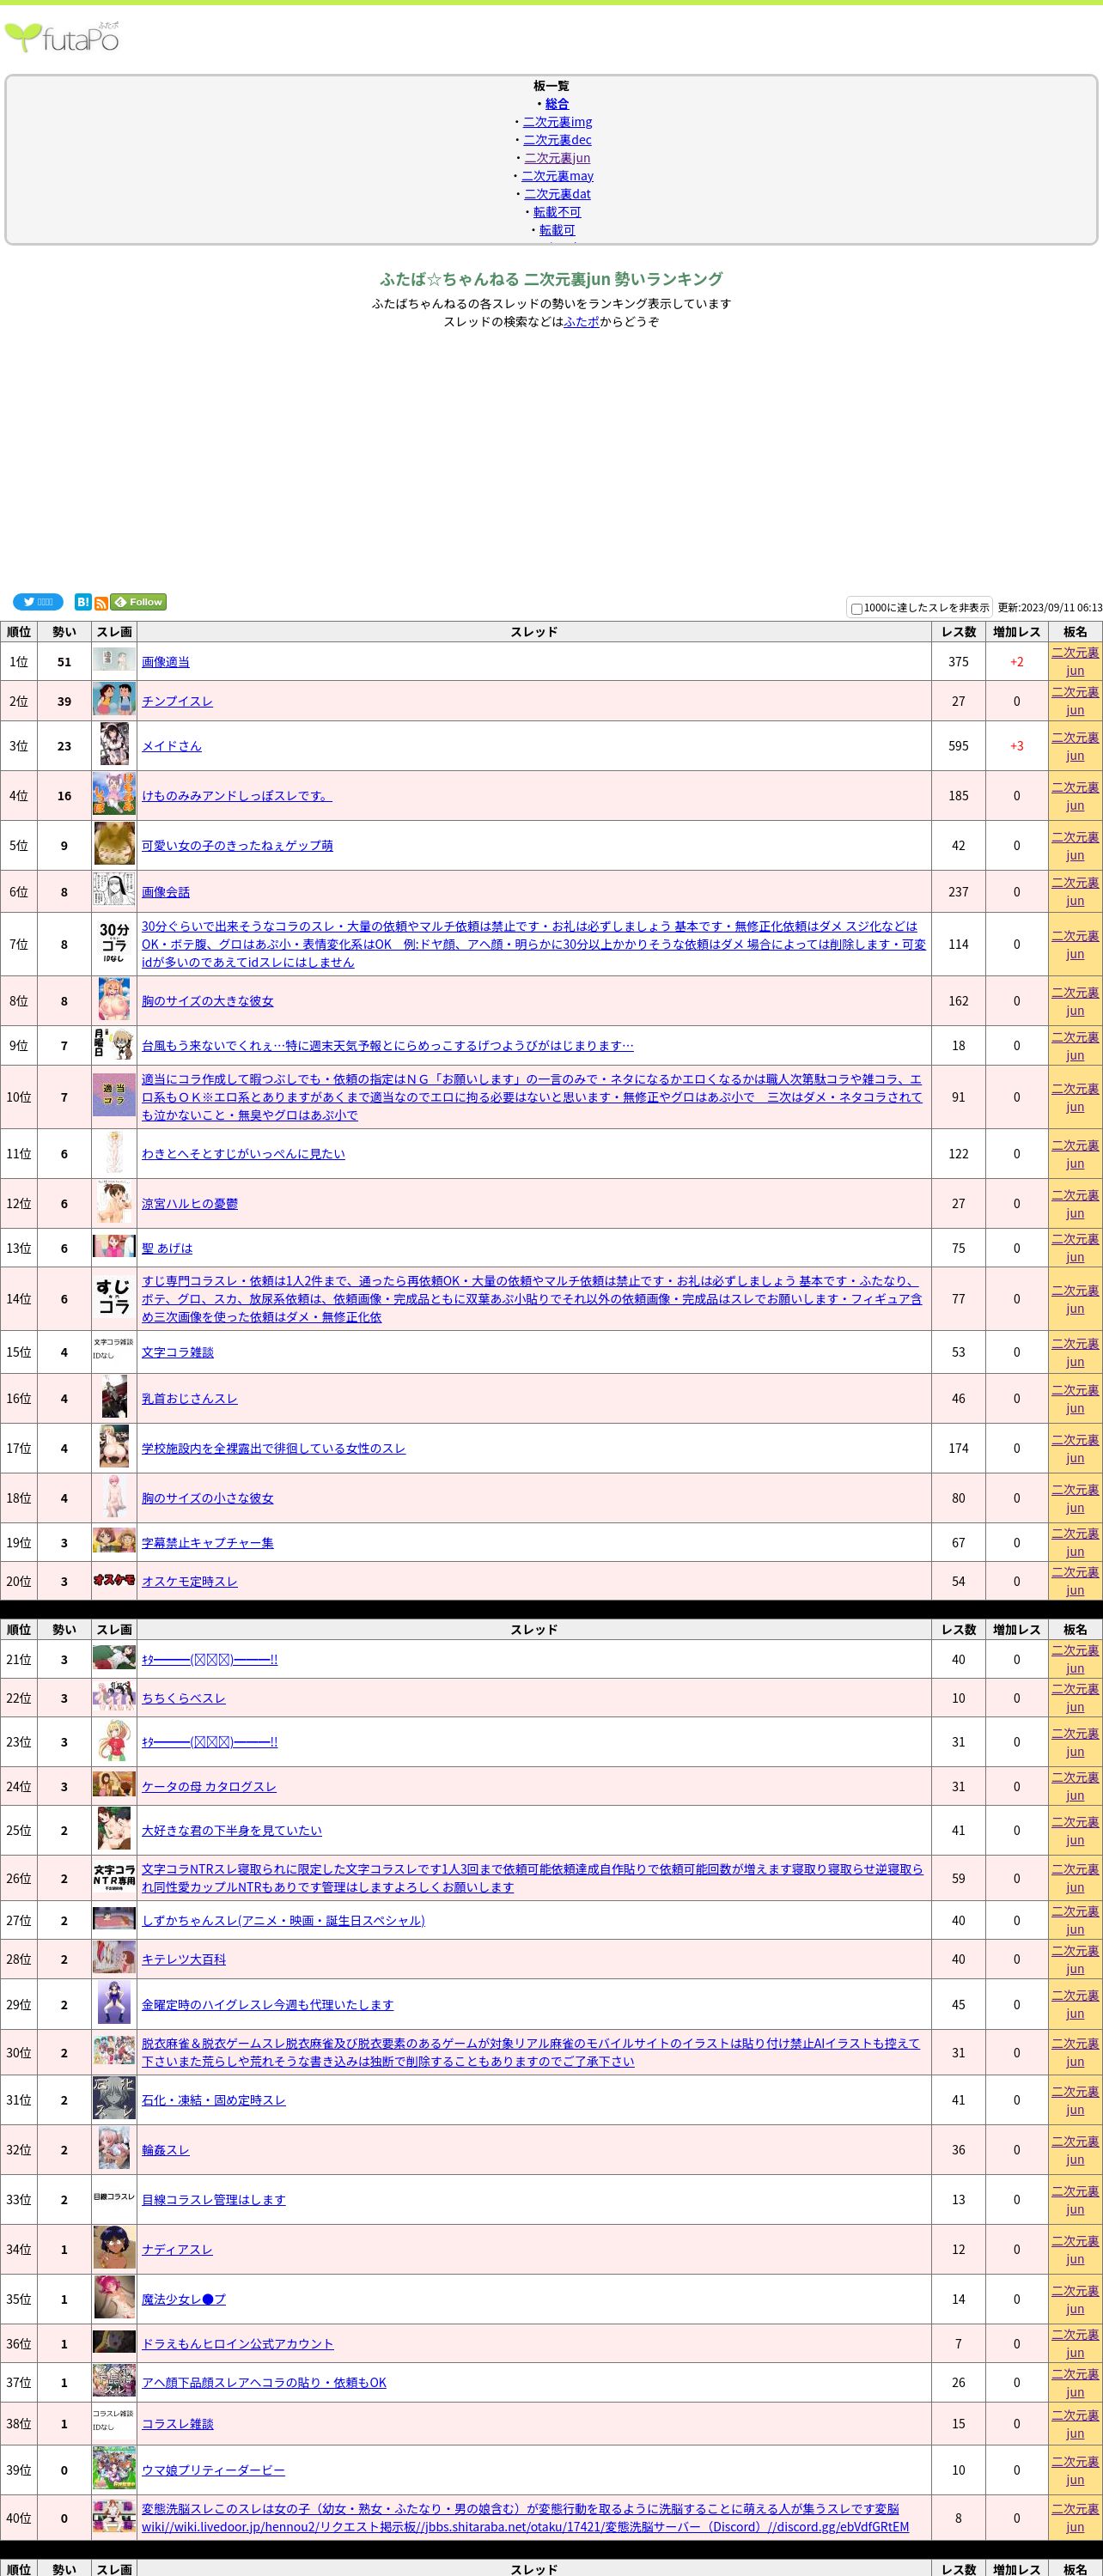Open thread 石化・凍結・固め定時スレ
This screenshot has height=2576, width=1103.
[213, 2100]
